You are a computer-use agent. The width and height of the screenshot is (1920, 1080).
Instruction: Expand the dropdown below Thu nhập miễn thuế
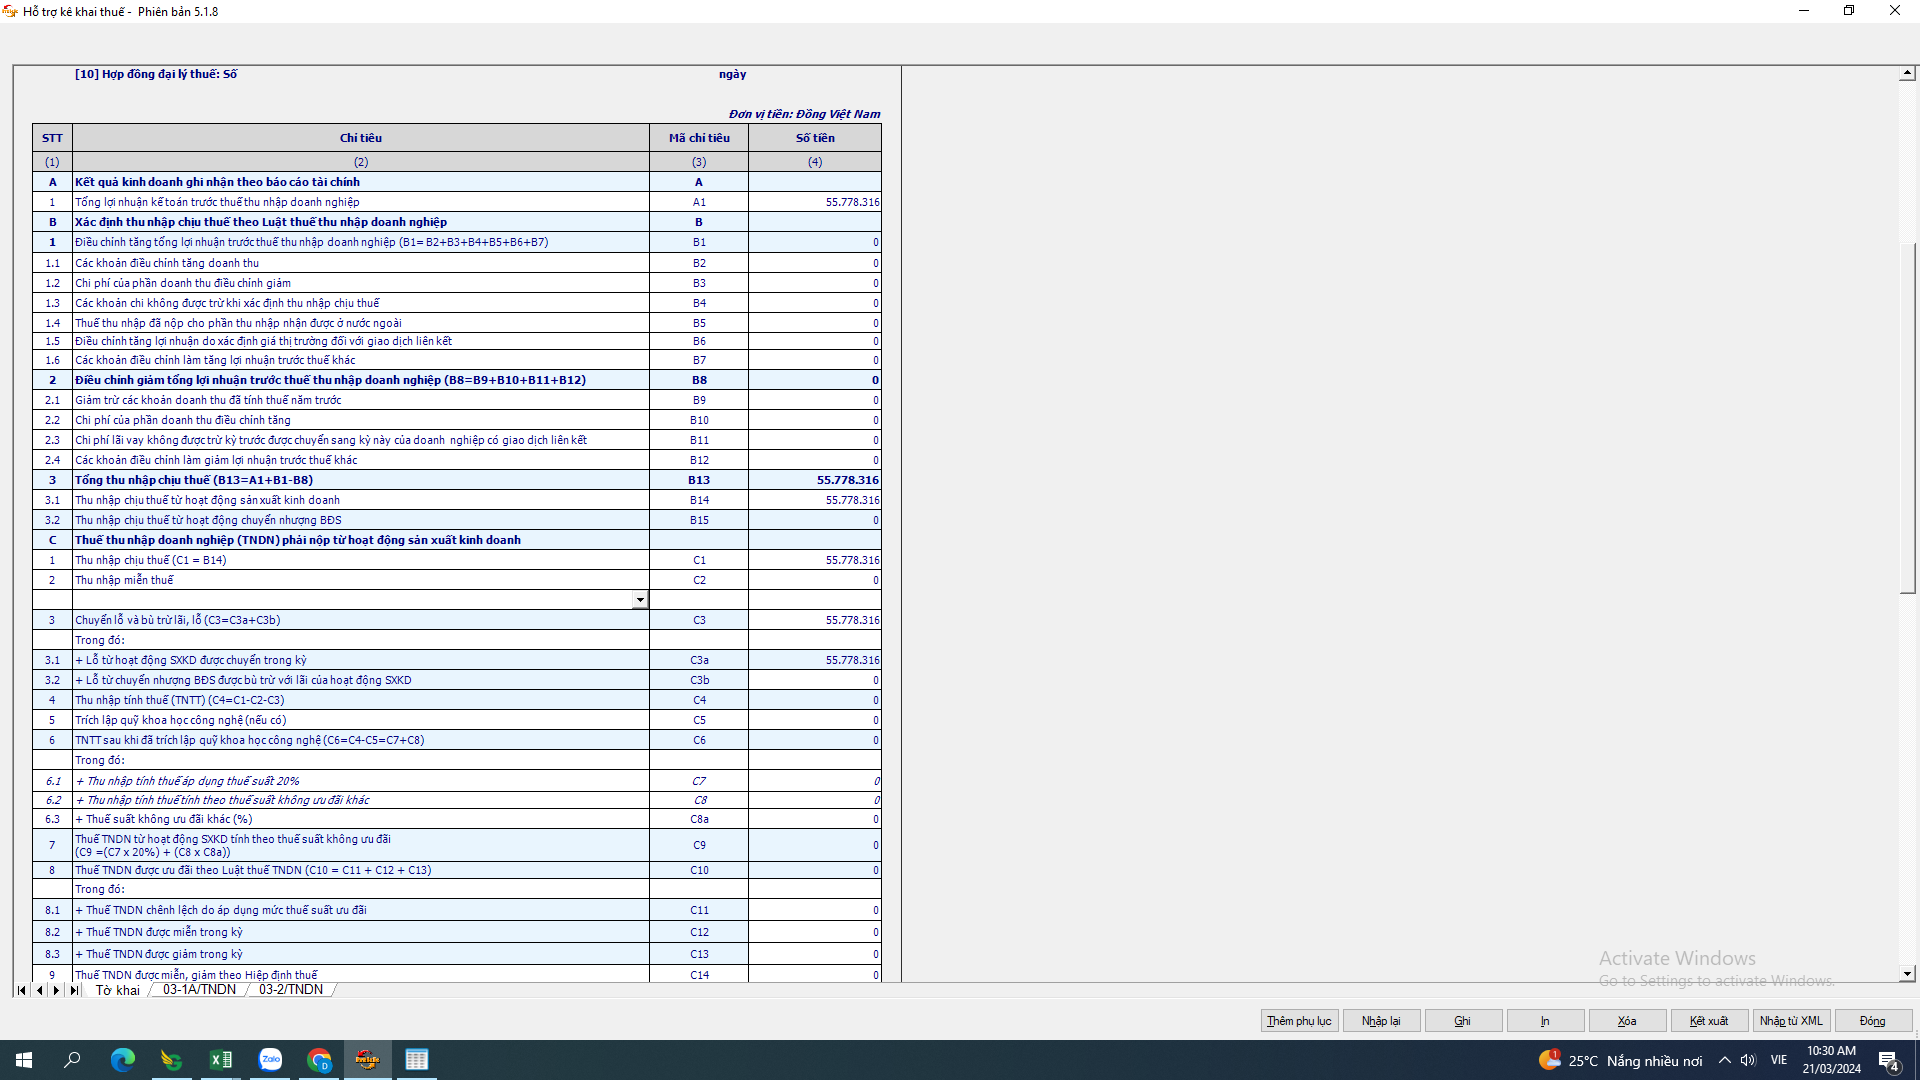point(640,600)
